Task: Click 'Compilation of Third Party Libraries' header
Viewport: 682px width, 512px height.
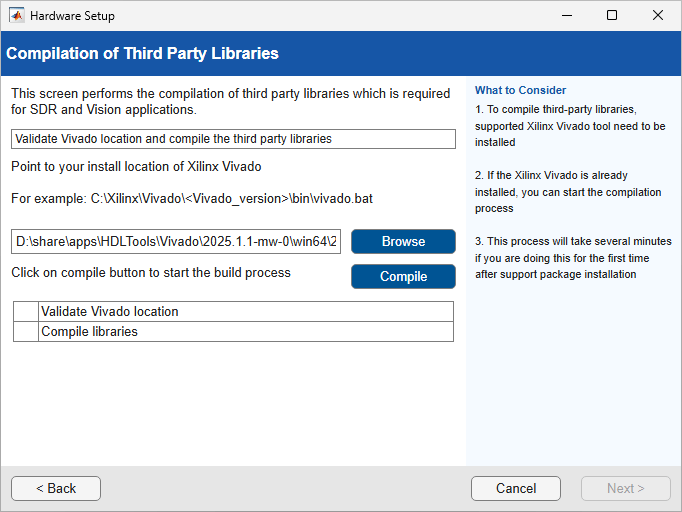Action: click(142, 53)
